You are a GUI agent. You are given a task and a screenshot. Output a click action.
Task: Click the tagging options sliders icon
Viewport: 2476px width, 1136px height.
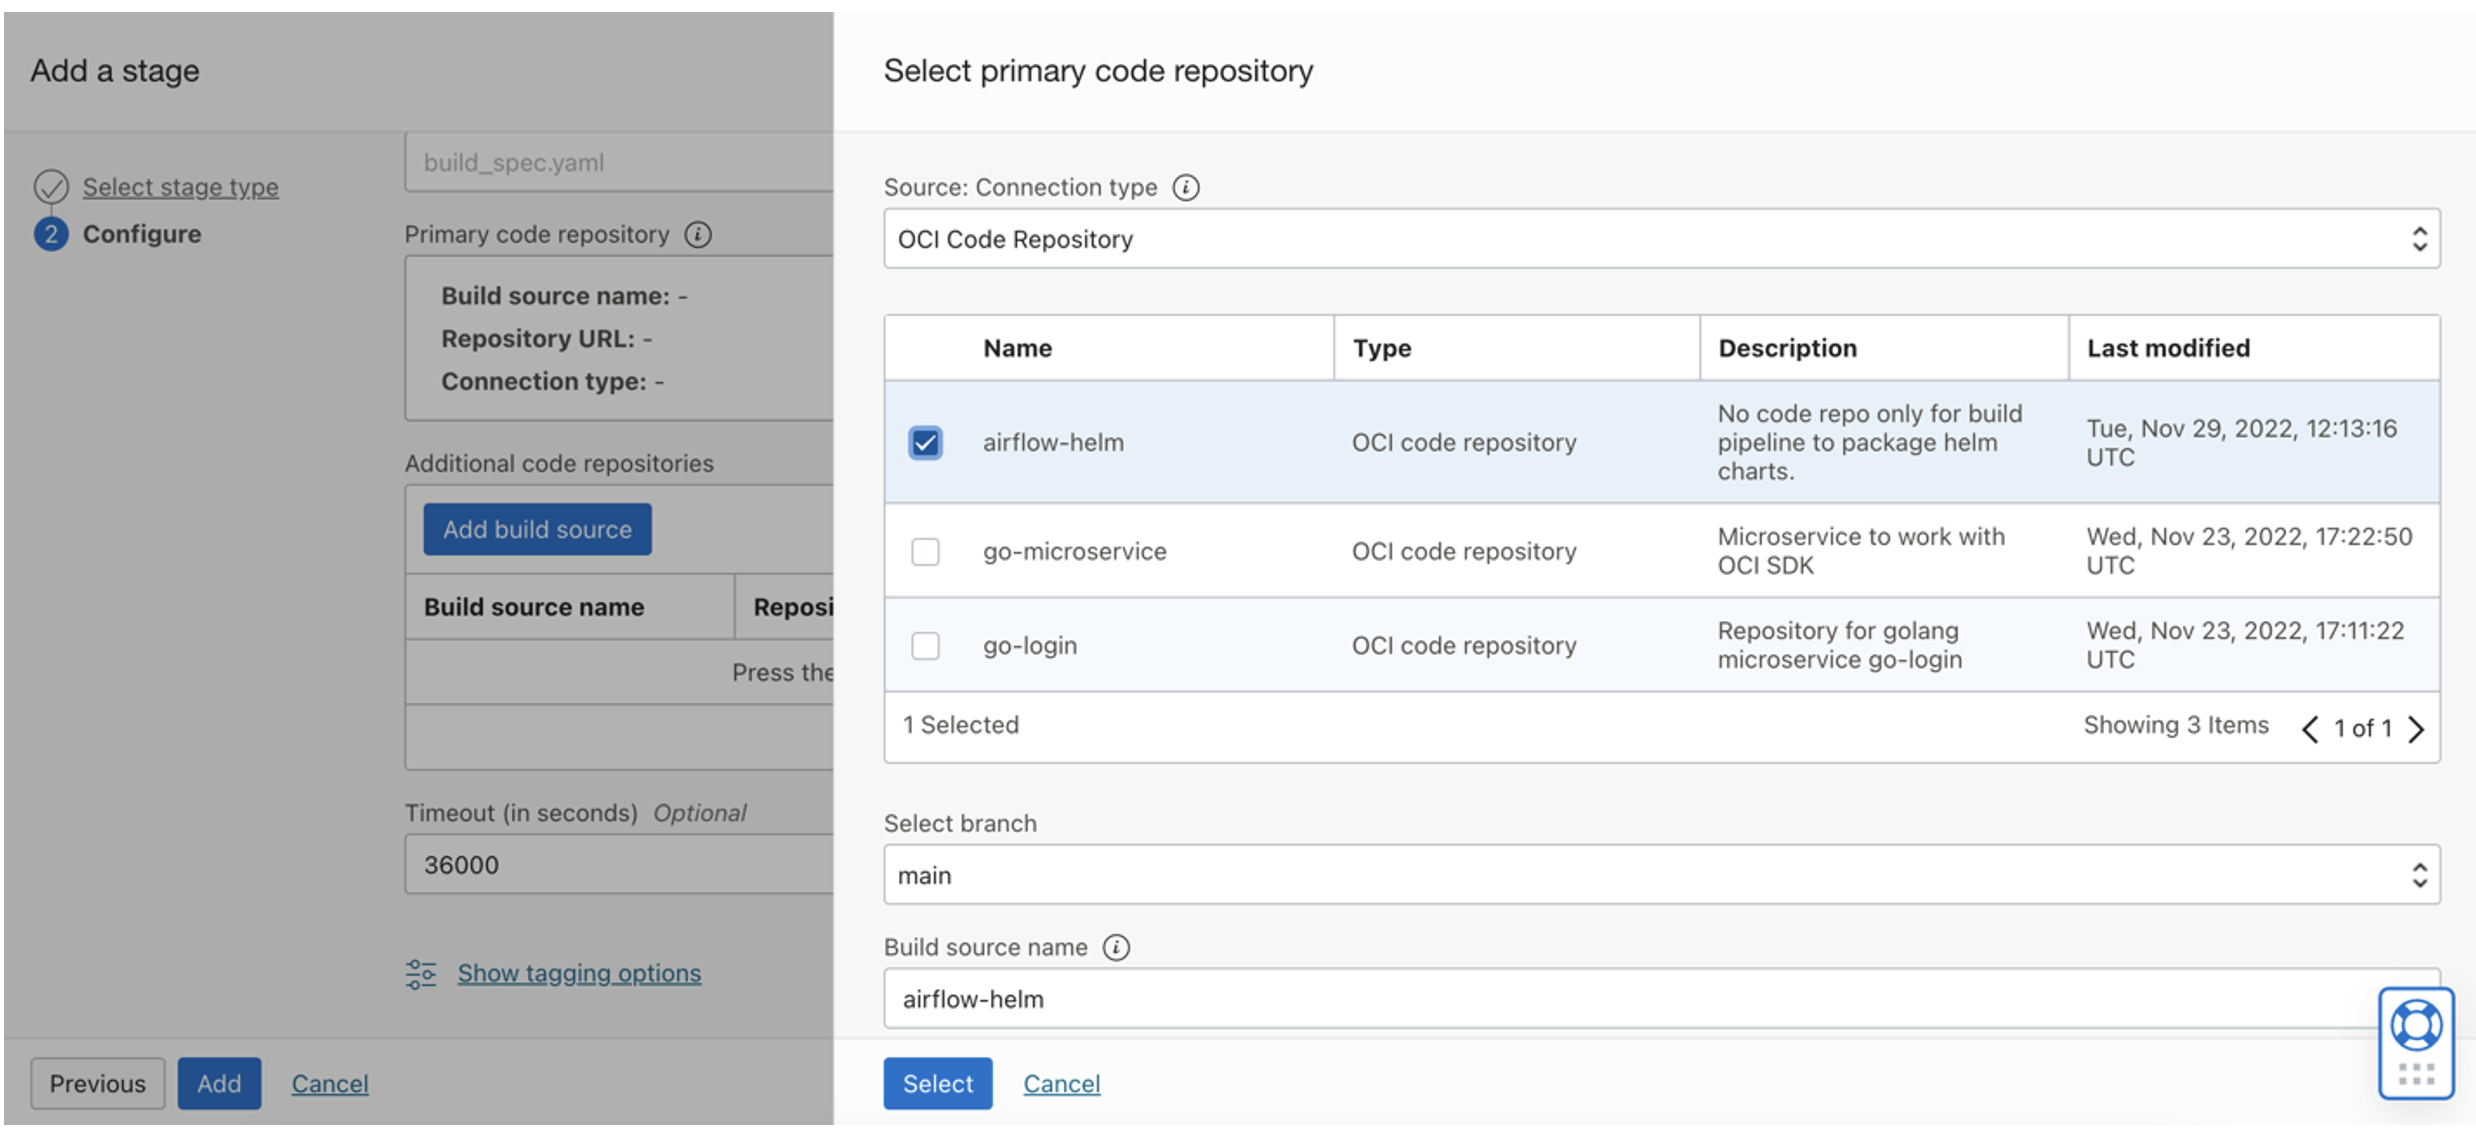point(421,973)
